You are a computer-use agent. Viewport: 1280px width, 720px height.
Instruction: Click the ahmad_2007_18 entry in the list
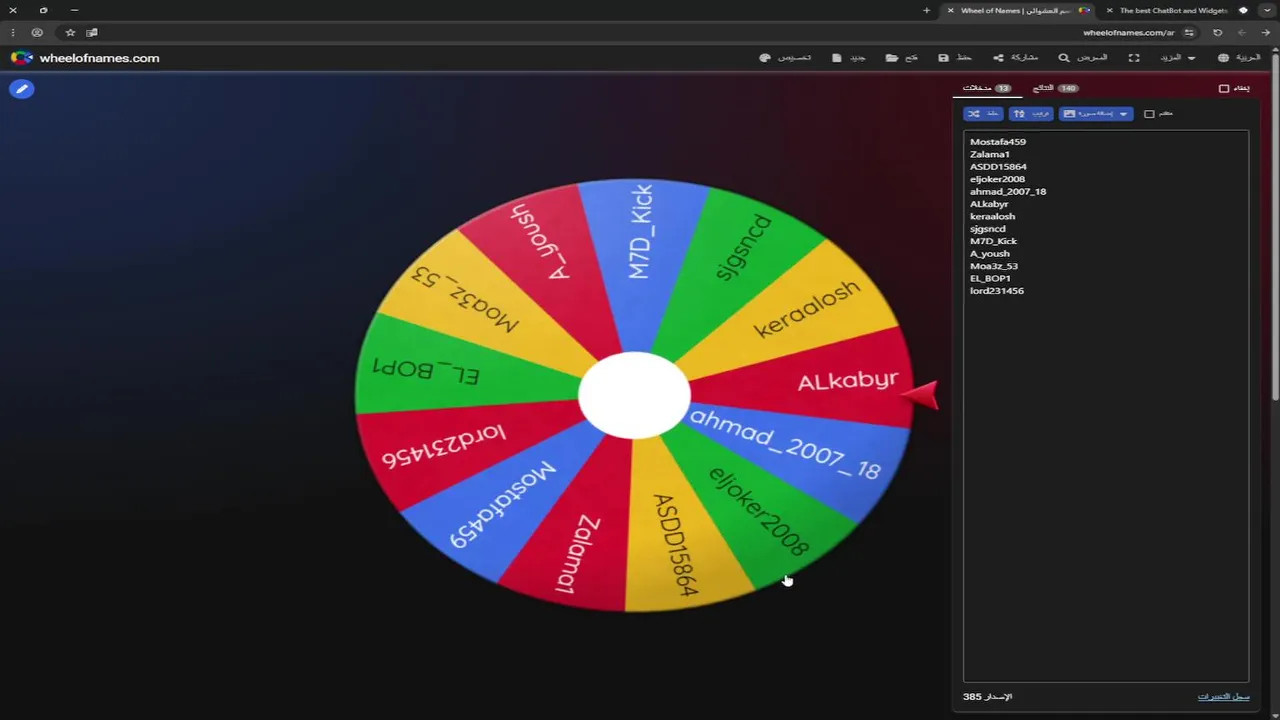click(x=1008, y=191)
